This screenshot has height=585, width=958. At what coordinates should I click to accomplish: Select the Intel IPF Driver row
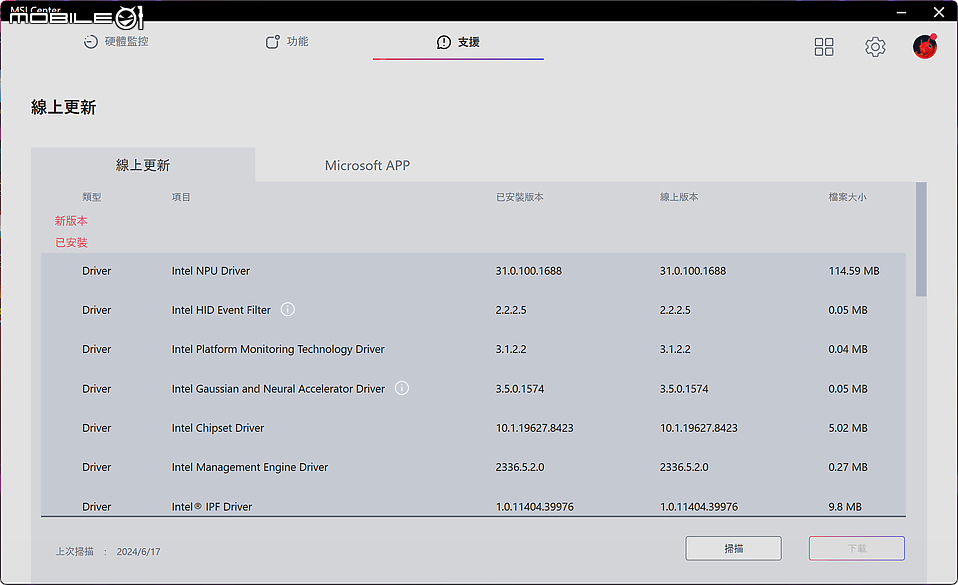(474, 505)
